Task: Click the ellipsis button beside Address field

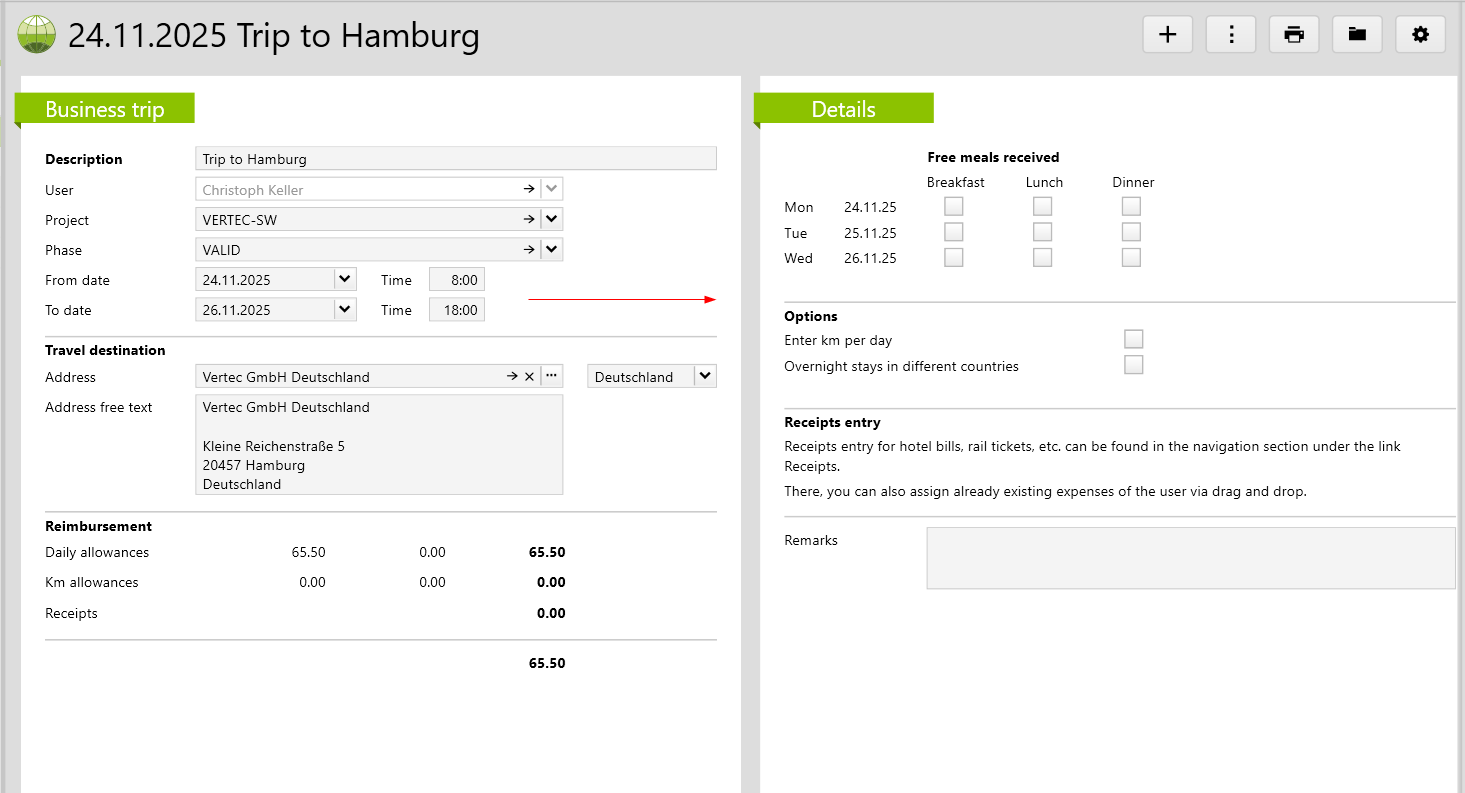Action: pos(551,377)
